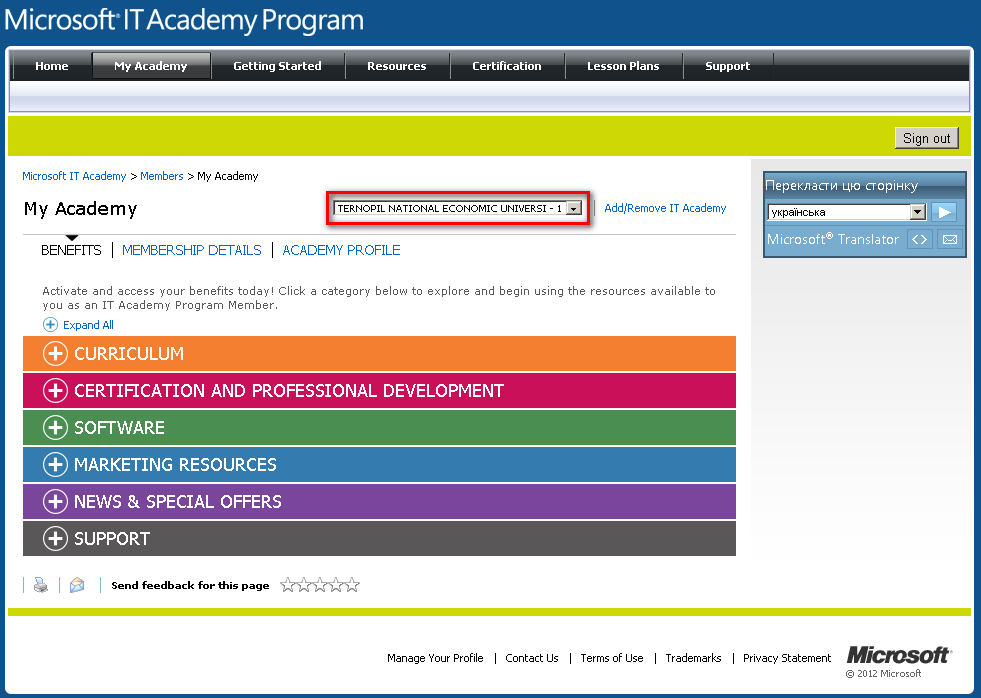Open Manage Your Profile footer link
981x698 pixels.
[435, 658]
